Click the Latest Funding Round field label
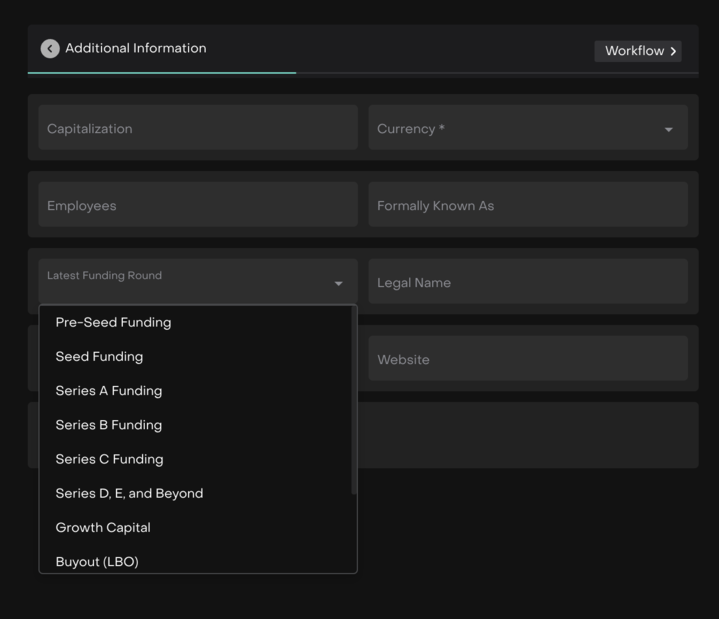 [104, 276]
